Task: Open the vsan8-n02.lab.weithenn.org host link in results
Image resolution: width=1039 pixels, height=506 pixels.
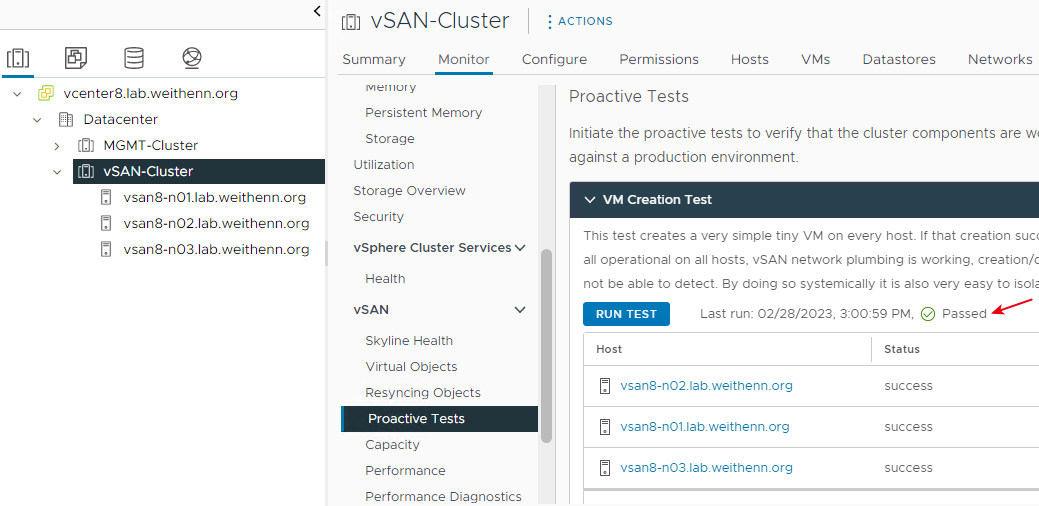Action: [706, 385]
